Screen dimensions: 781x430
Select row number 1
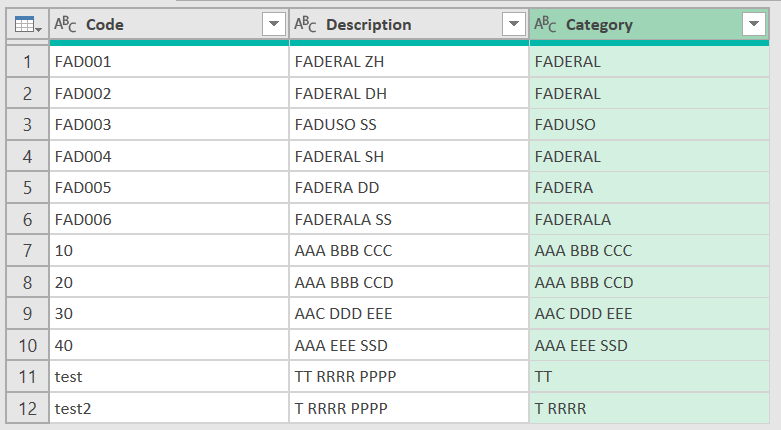point(27,62)
